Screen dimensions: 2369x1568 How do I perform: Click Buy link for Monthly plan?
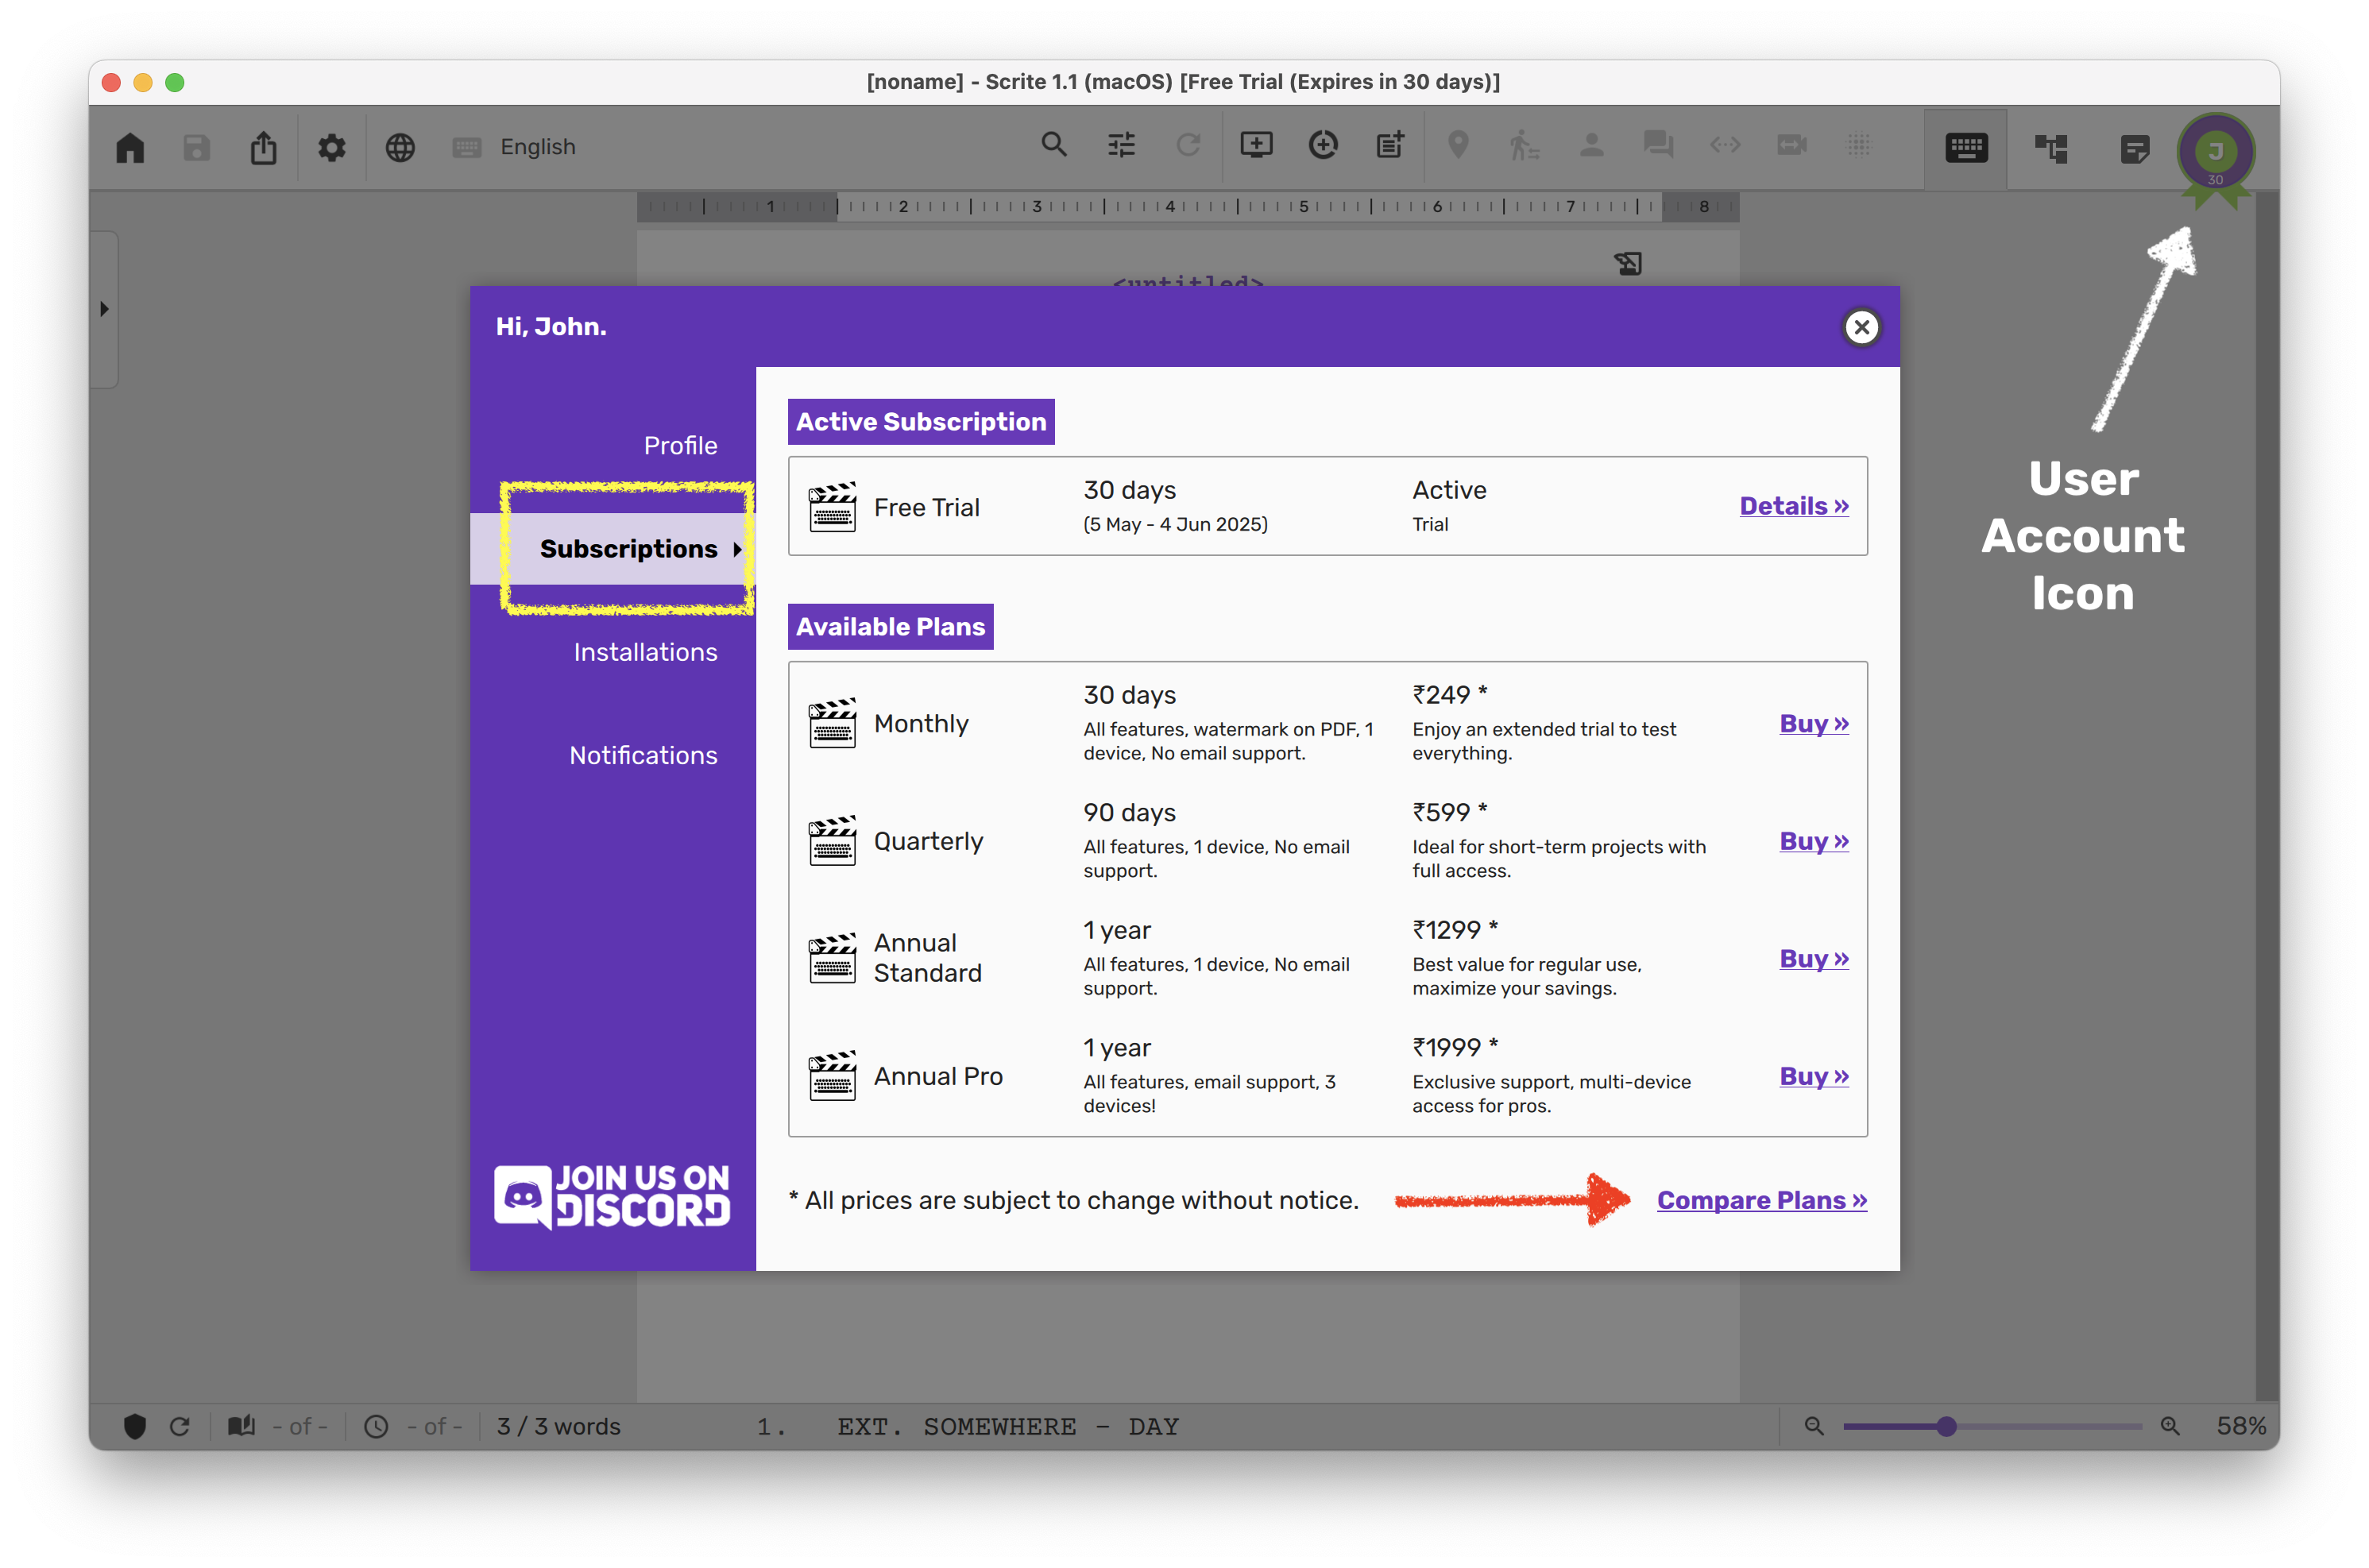point(1813,723)
